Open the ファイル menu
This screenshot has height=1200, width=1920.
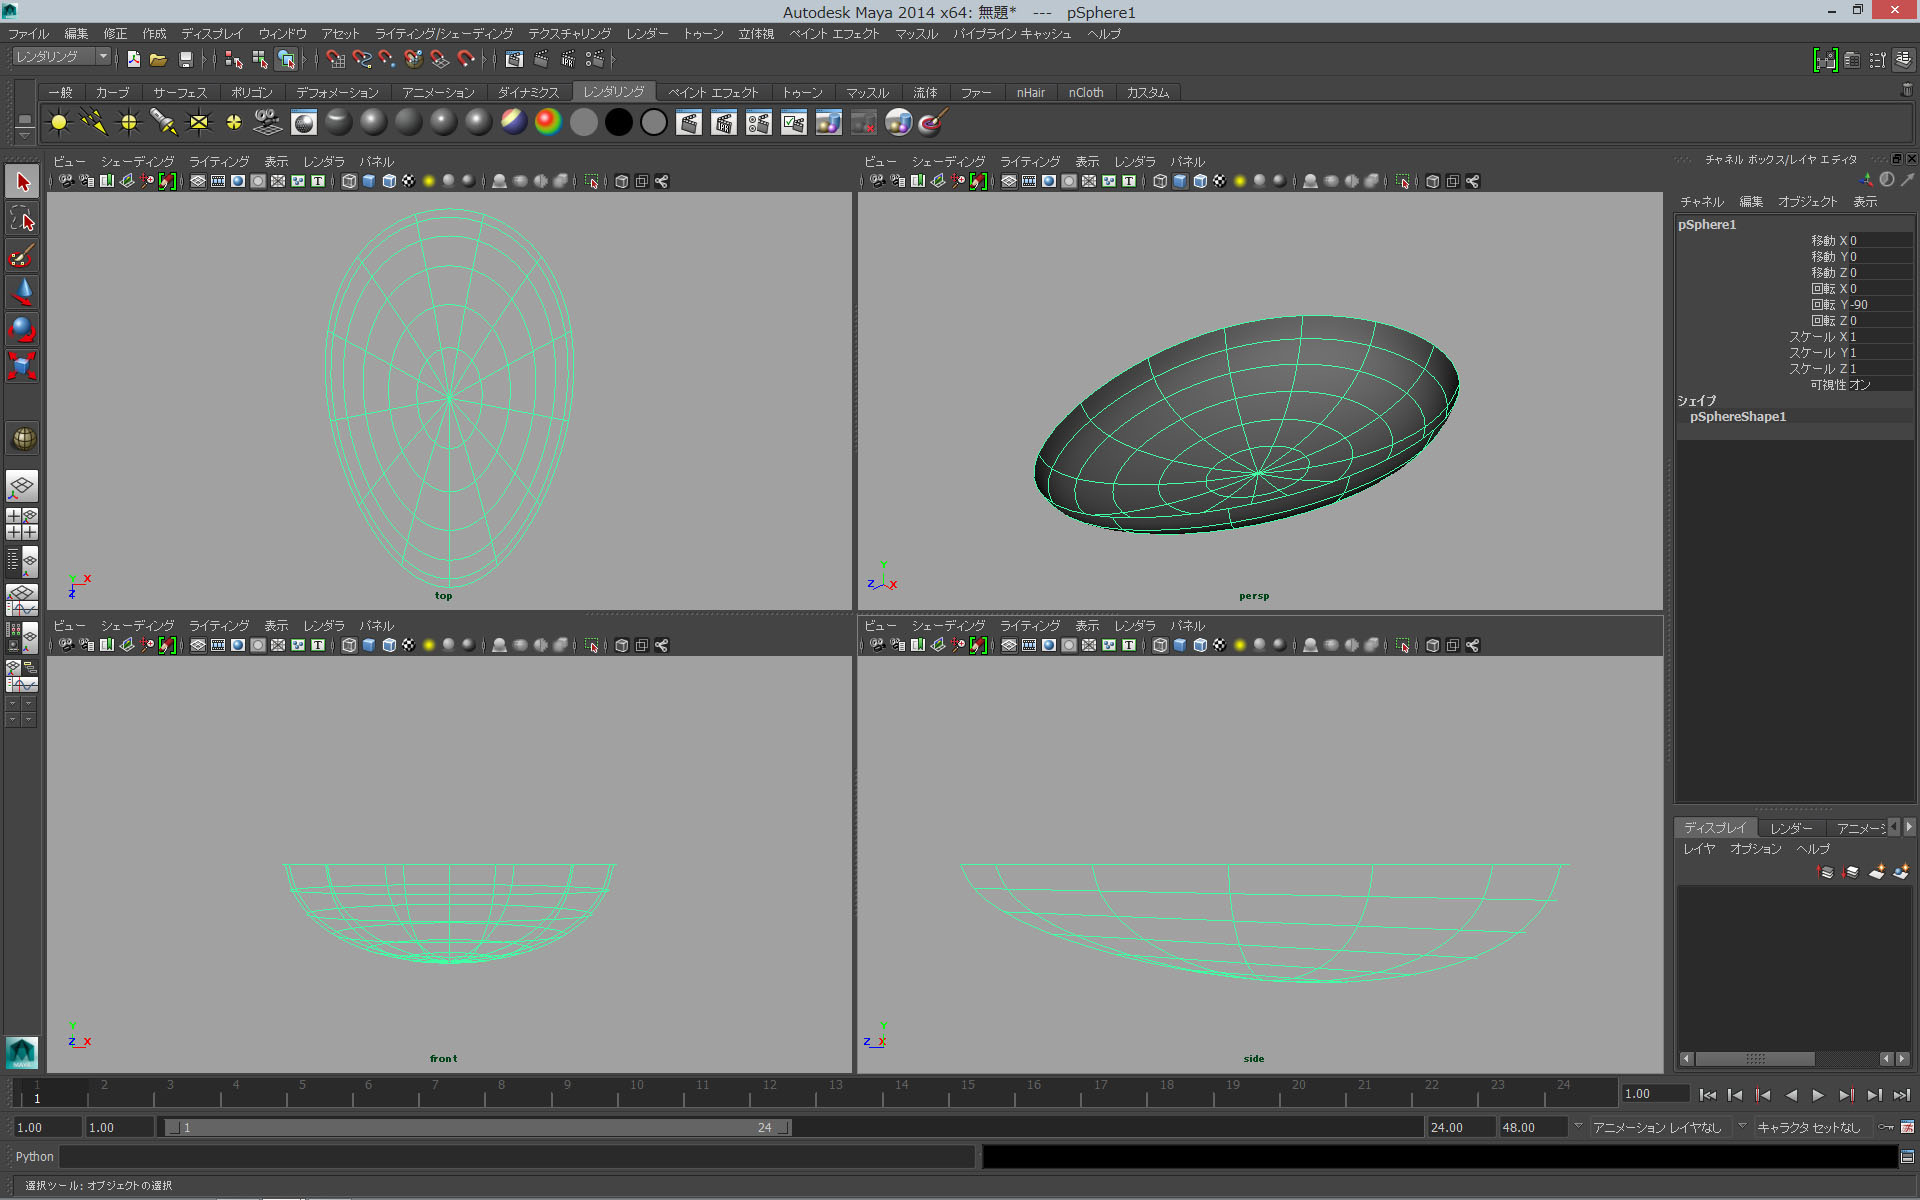click(29, 34)
